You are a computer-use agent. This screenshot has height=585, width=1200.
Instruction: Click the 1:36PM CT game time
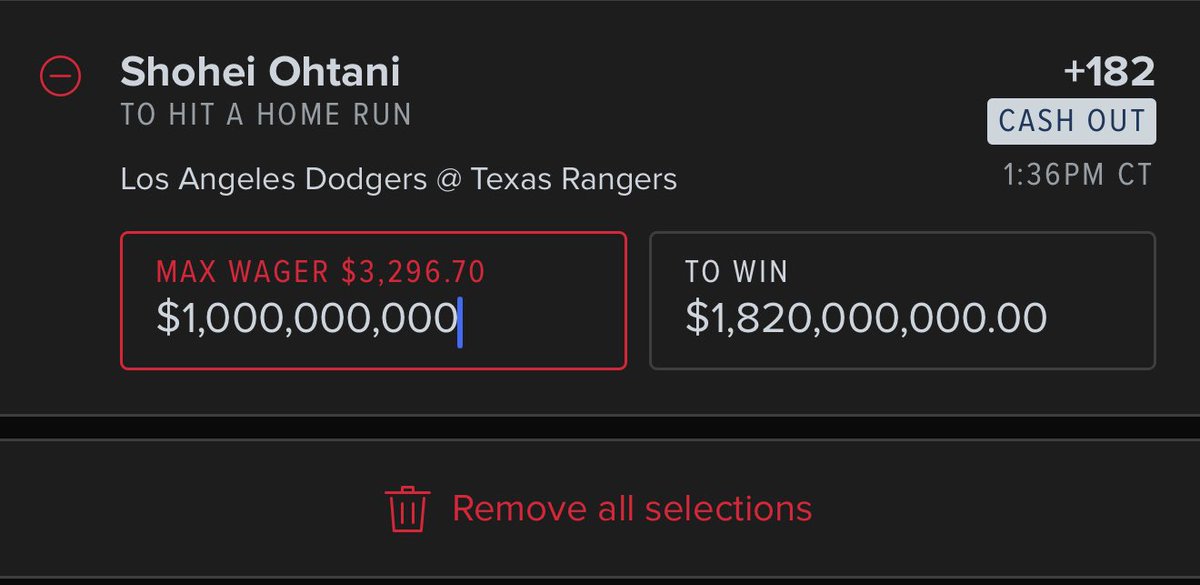[1078, 175]
